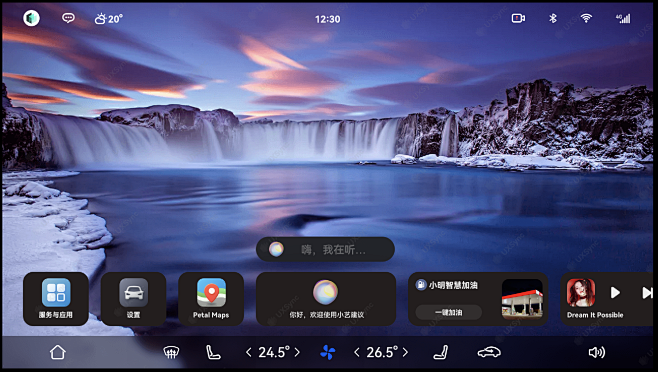Toggle the Bluetooth status icon
The height and width of the screenshot is (372, 658).
553,18
